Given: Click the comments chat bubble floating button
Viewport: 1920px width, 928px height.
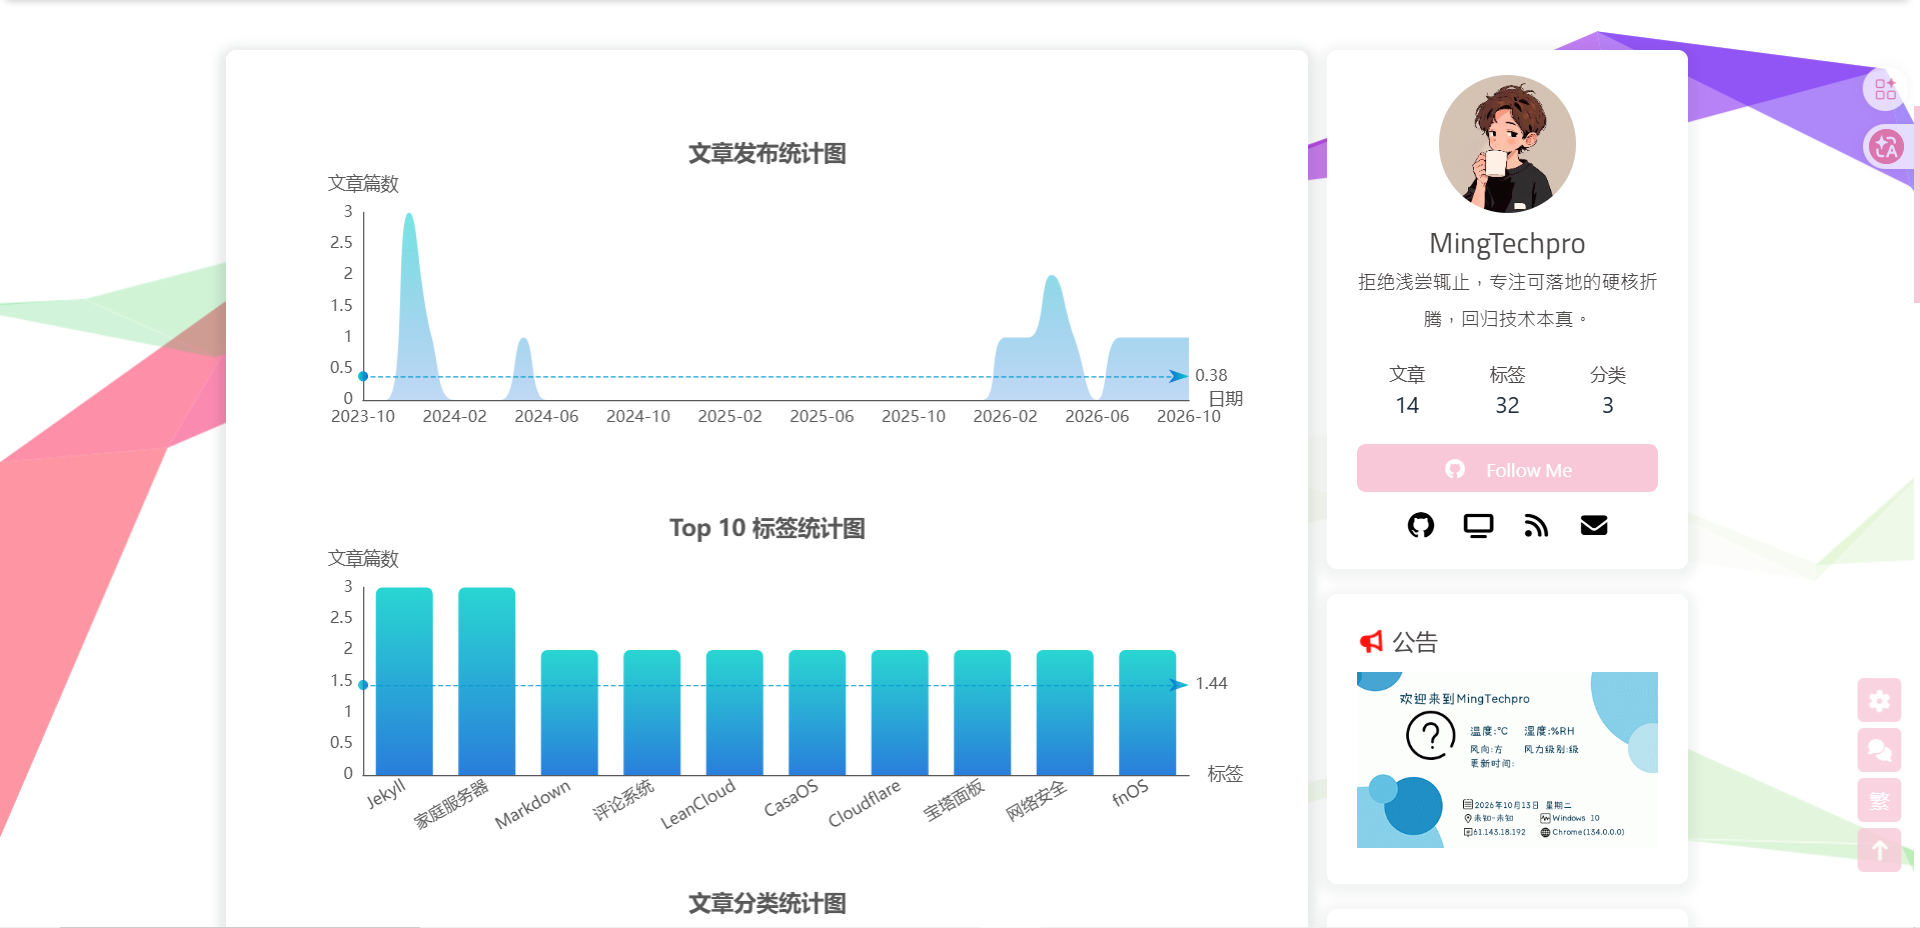Looking at the screenshot, I should [x=1879, y=750].
